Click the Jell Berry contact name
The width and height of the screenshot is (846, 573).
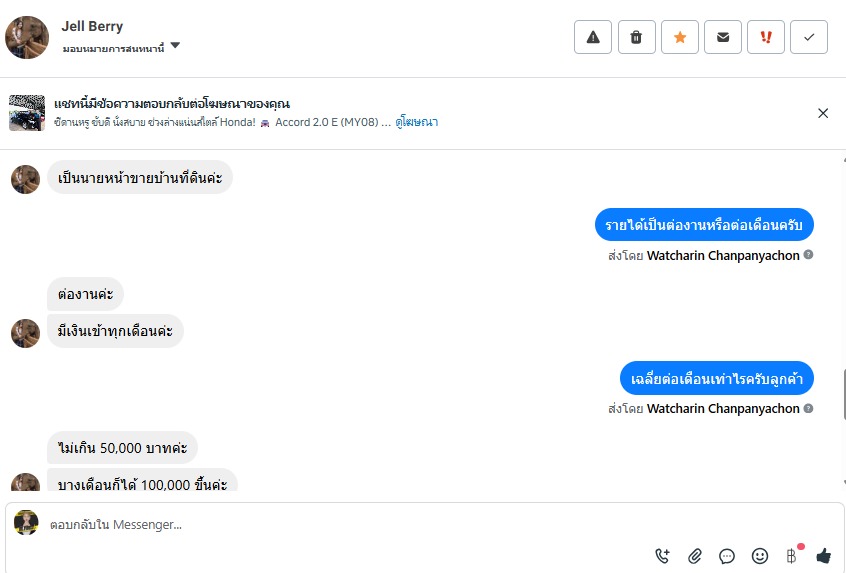[92, 26]
